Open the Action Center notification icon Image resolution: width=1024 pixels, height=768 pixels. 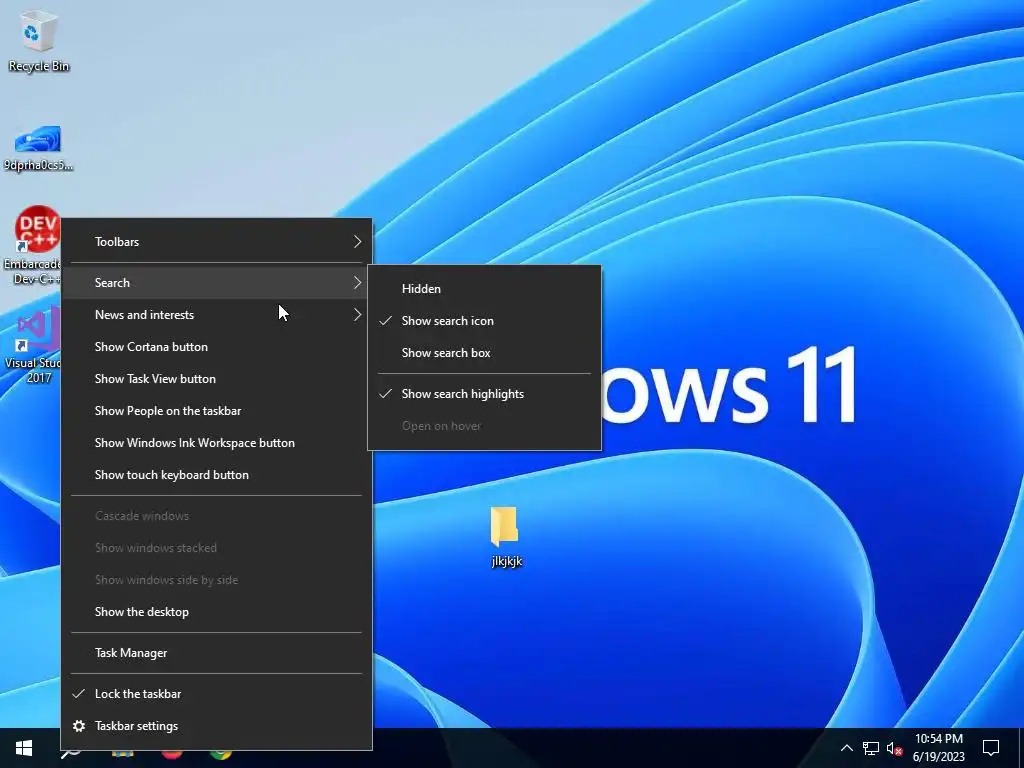pos(991,748)
